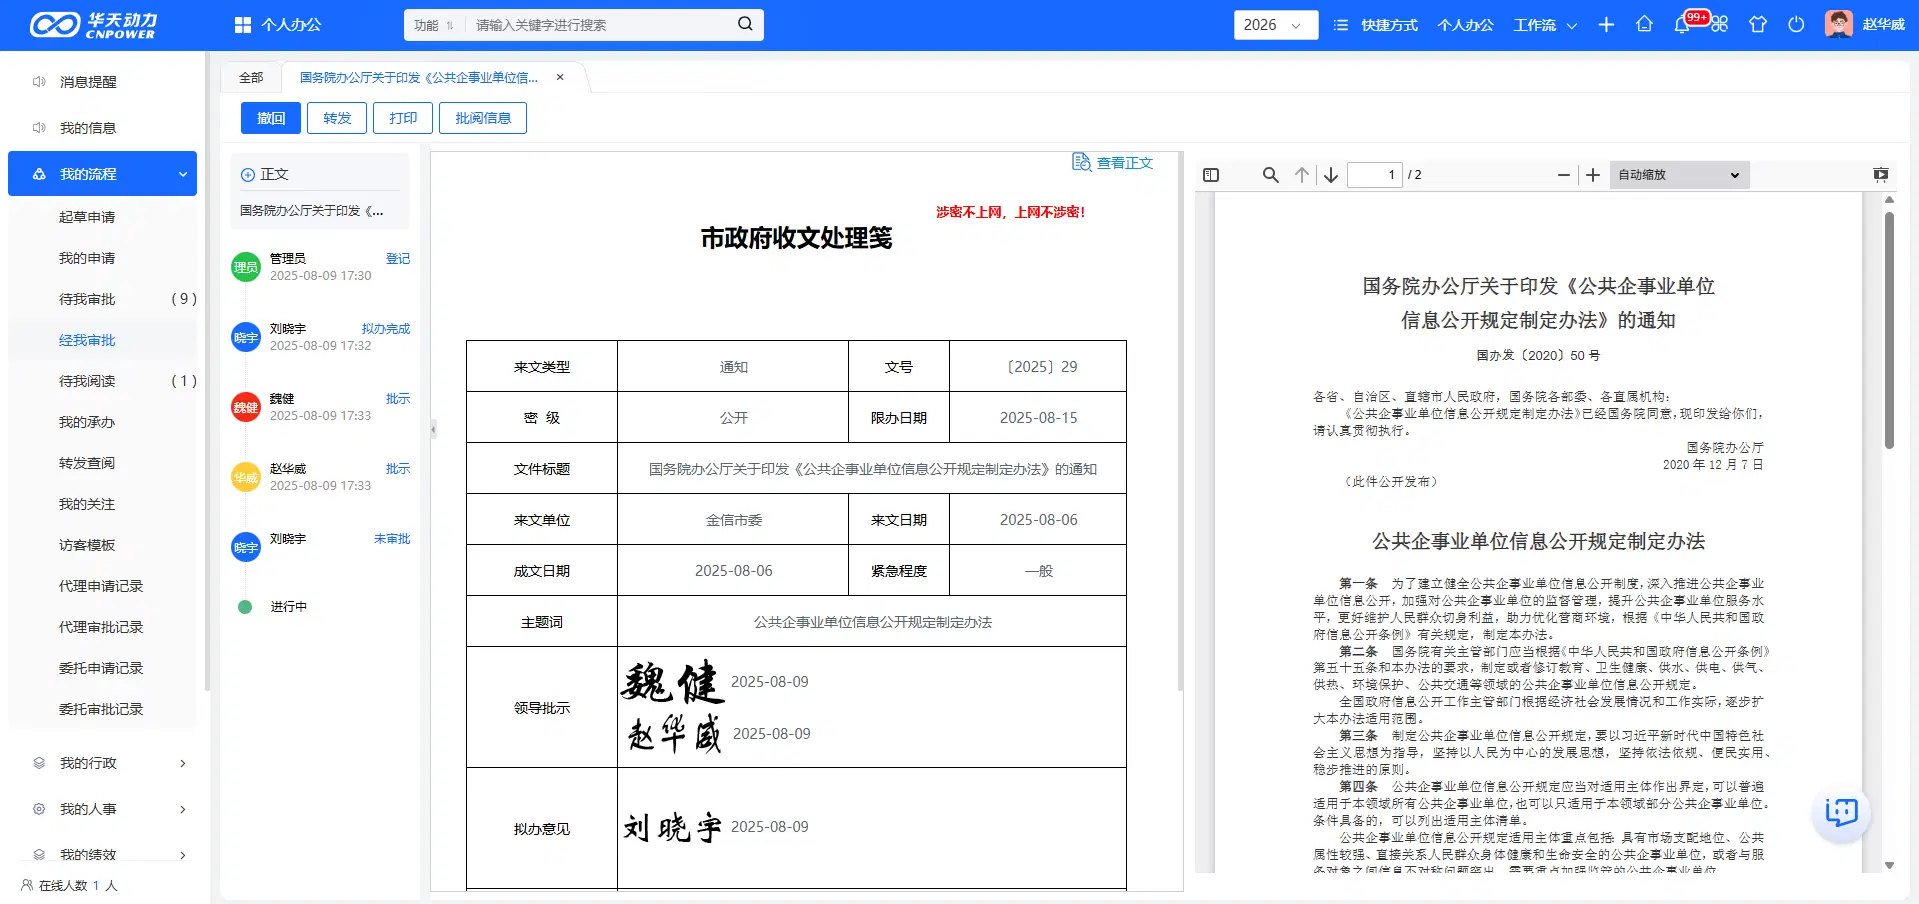The height and width of the screenshot is (904, 1919).
Task: Open the app grid icon with 99+ badge
Action: (x=1719, y=25)
